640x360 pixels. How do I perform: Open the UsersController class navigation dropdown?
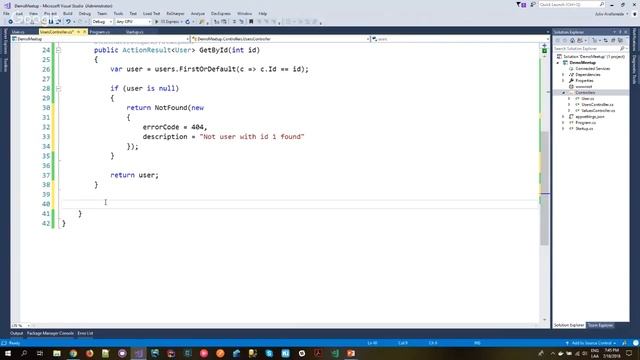pyautogui.click(x=280, y=39)
